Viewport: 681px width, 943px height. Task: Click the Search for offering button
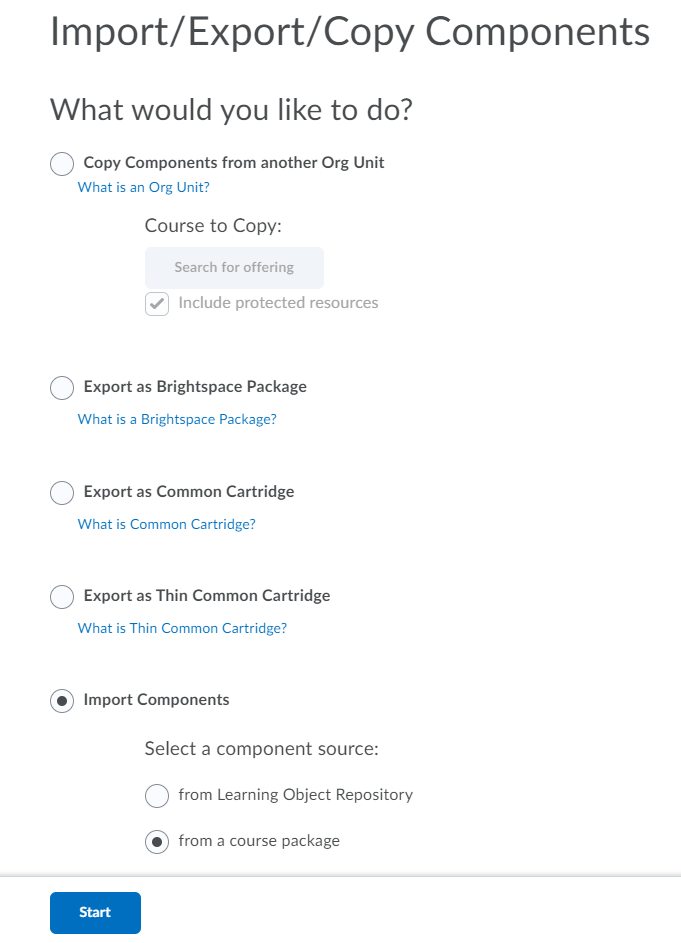coord(234,268)
